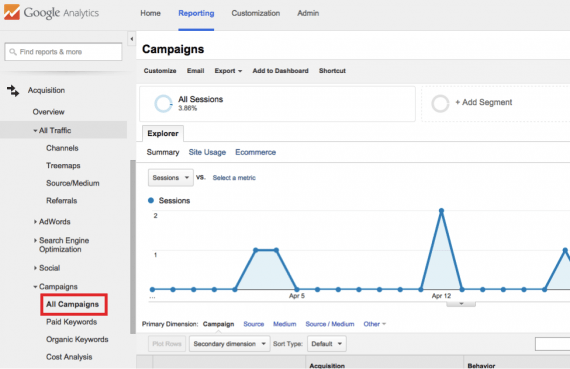Open the Sessions metric dropdown
This screenshot has width=570, height=369.
point(170,178)
